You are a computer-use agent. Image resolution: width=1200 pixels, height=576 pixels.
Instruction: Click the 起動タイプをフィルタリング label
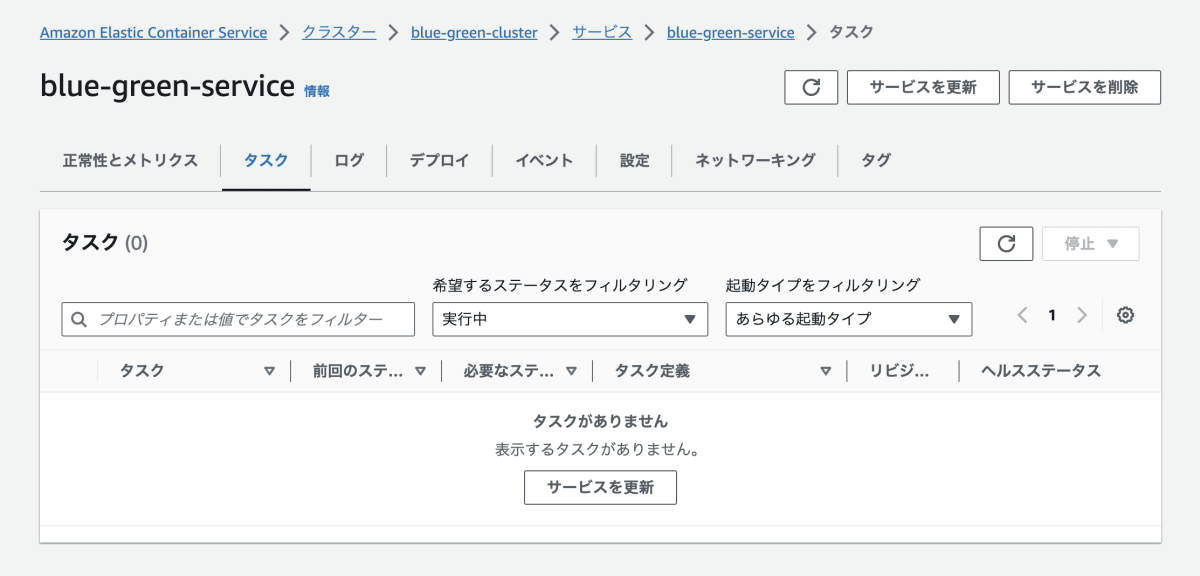click(823, 285)
